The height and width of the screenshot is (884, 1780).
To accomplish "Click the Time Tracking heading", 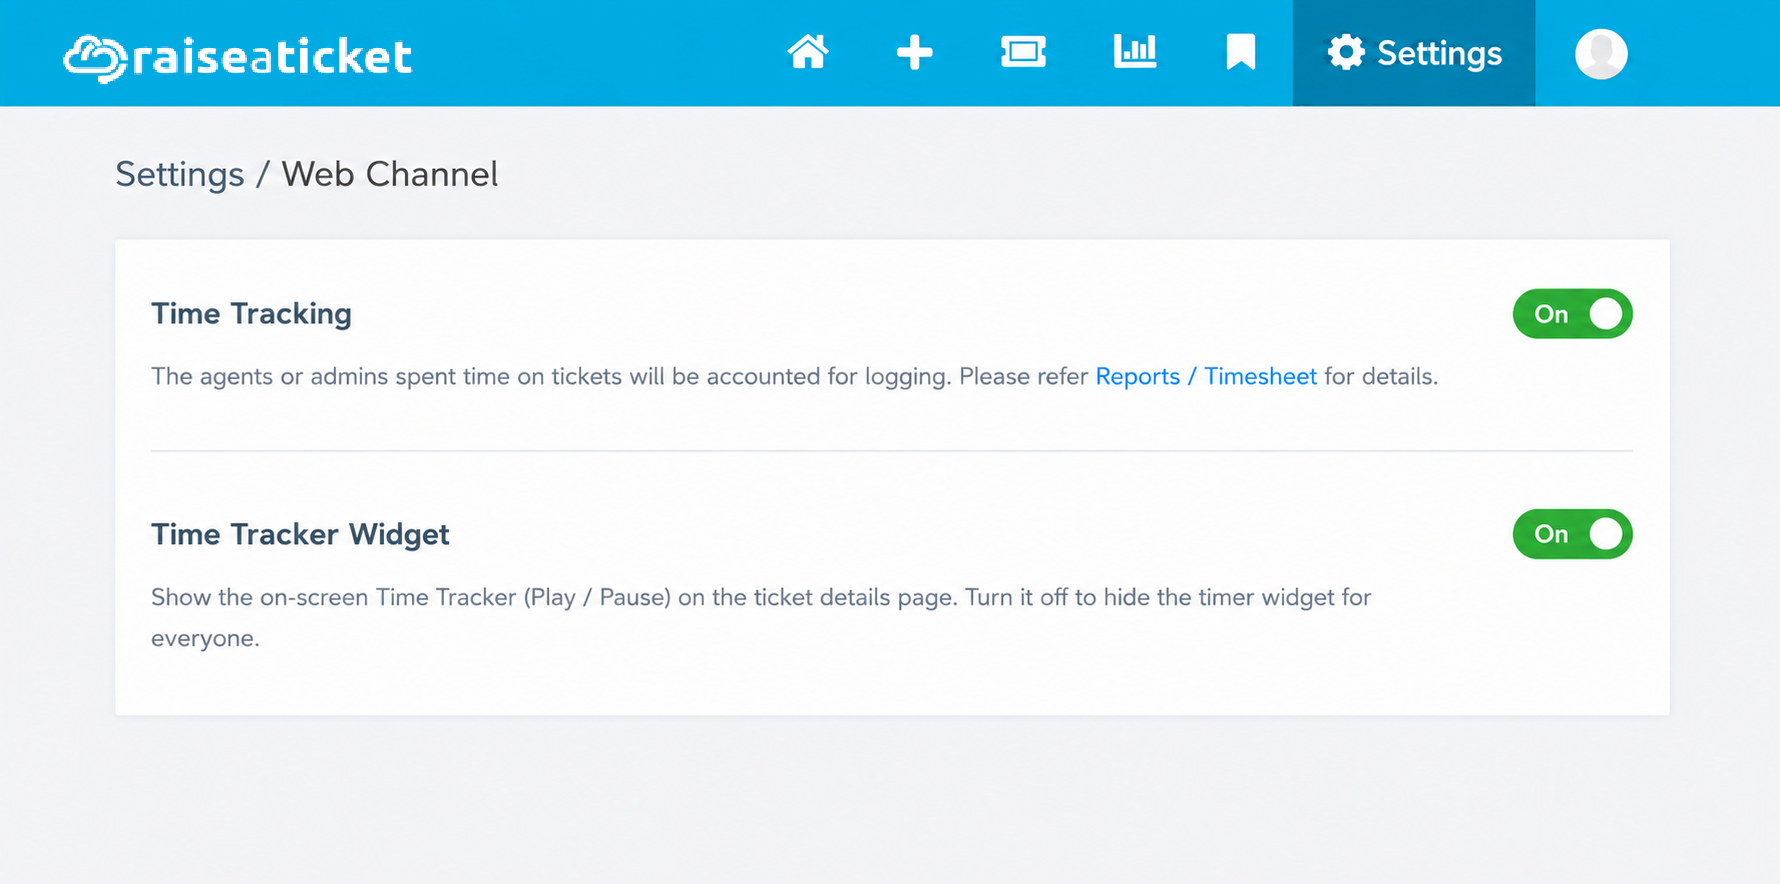I will pyautogui.click(x=251, y=314).
